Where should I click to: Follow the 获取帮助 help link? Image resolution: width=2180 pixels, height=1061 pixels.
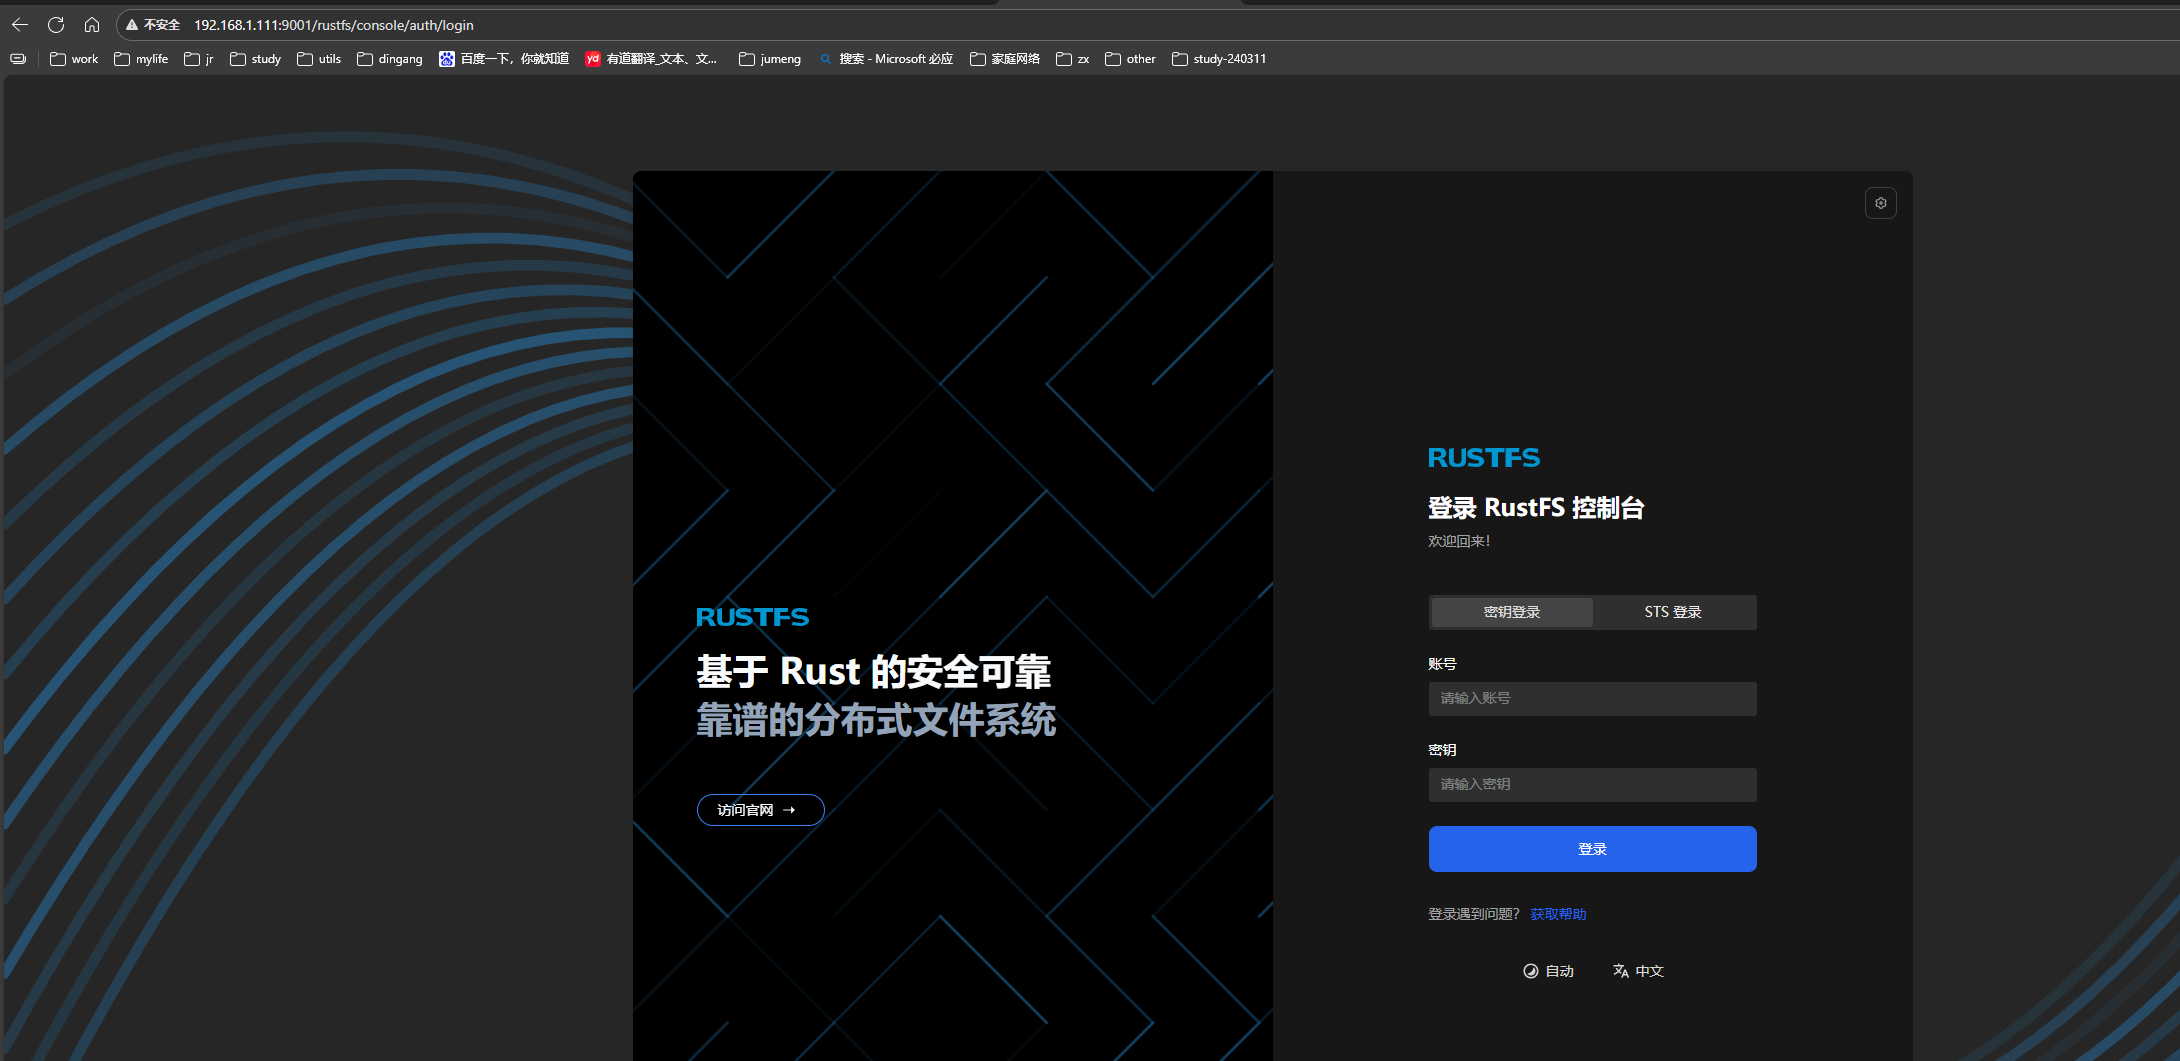tap(1557, 914)
